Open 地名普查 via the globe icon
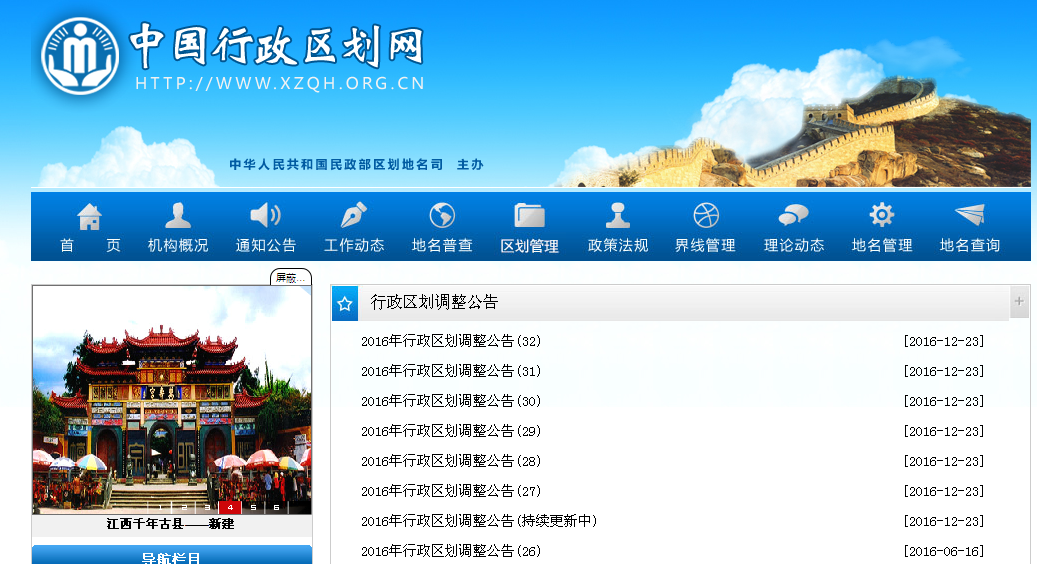 point(441,216)
